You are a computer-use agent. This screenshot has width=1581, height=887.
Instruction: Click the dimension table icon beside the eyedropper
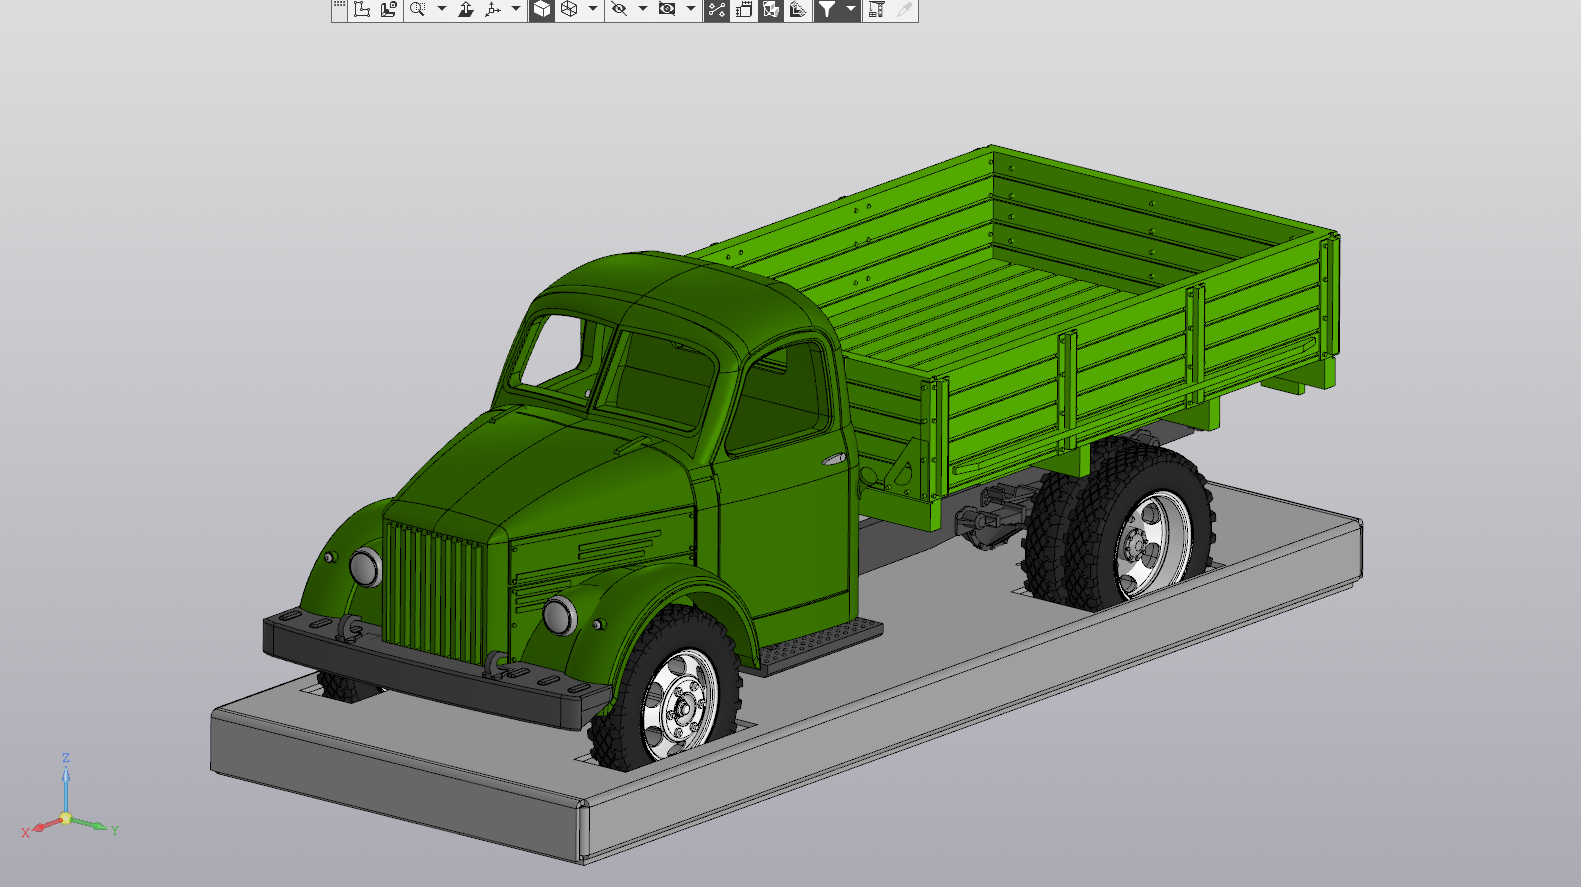876,10
